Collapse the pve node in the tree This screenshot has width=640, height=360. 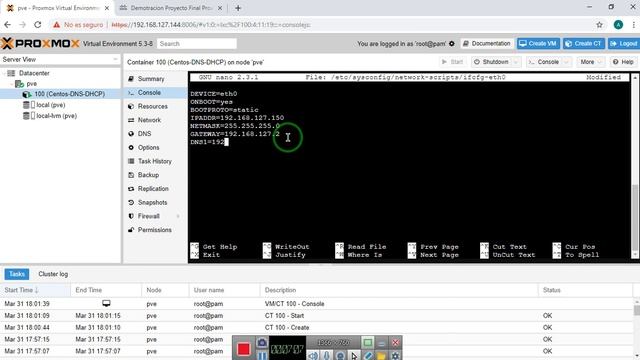pos(12,84)
